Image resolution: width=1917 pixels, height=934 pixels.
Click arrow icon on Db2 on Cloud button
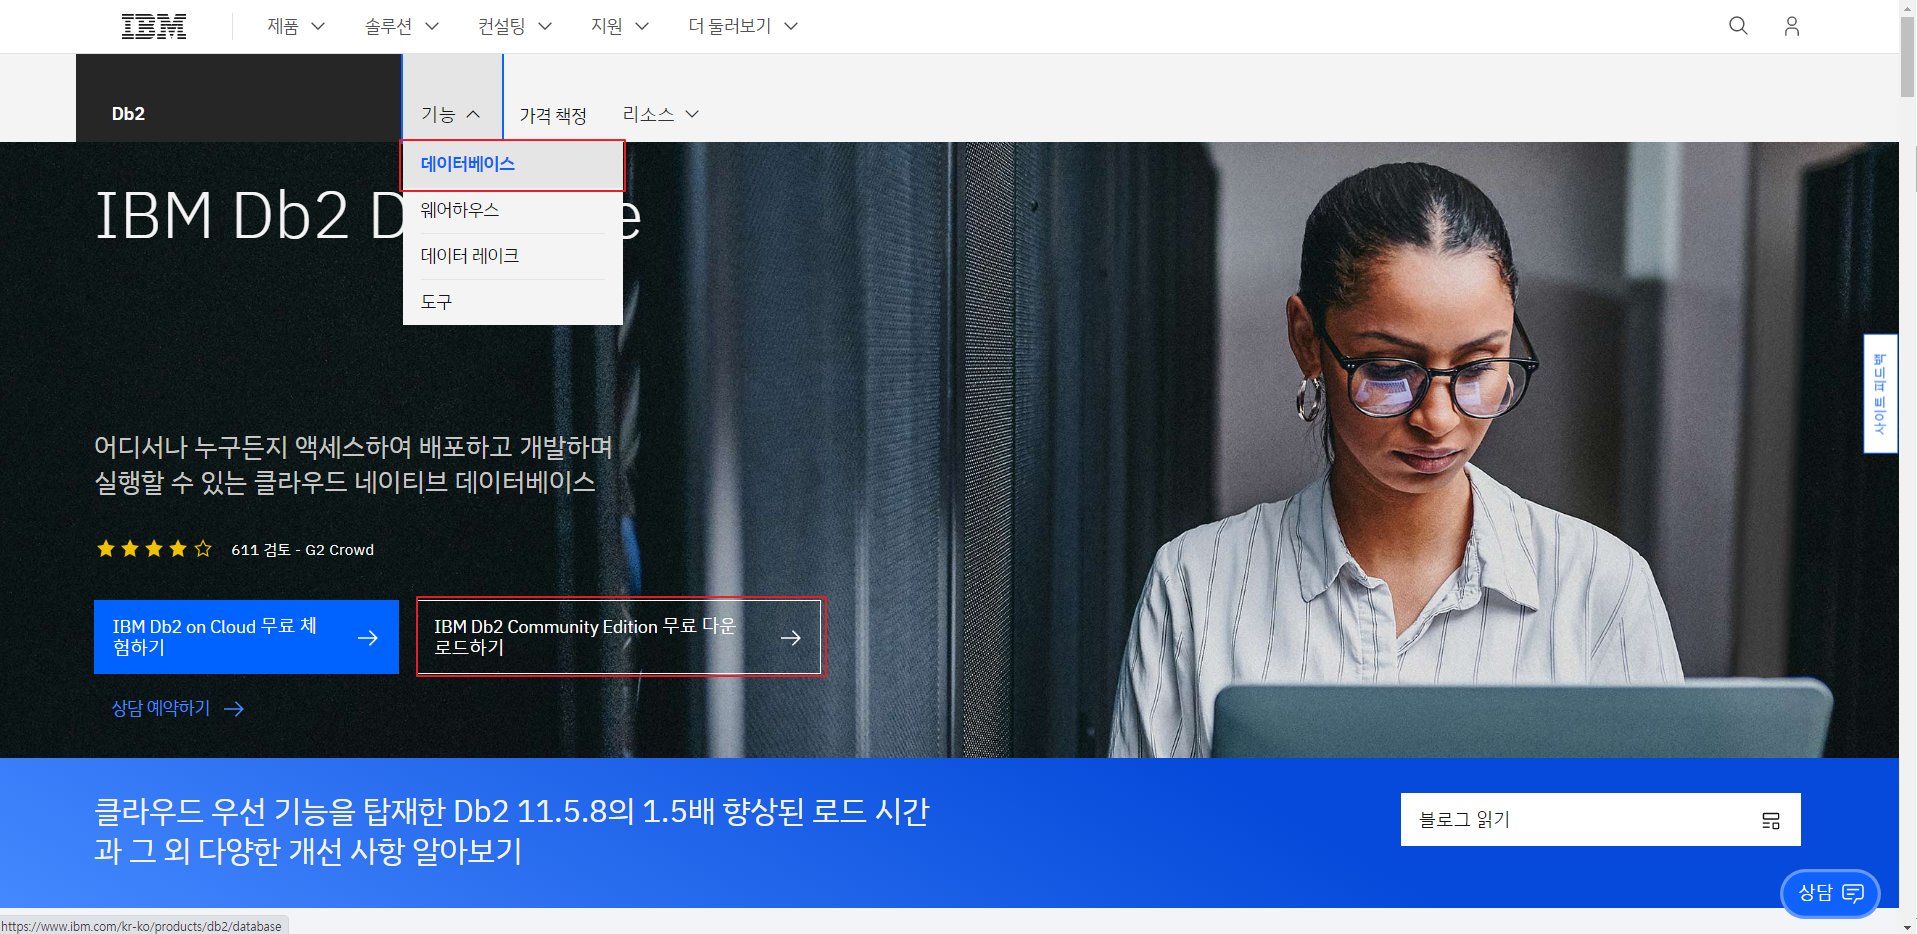368,638
